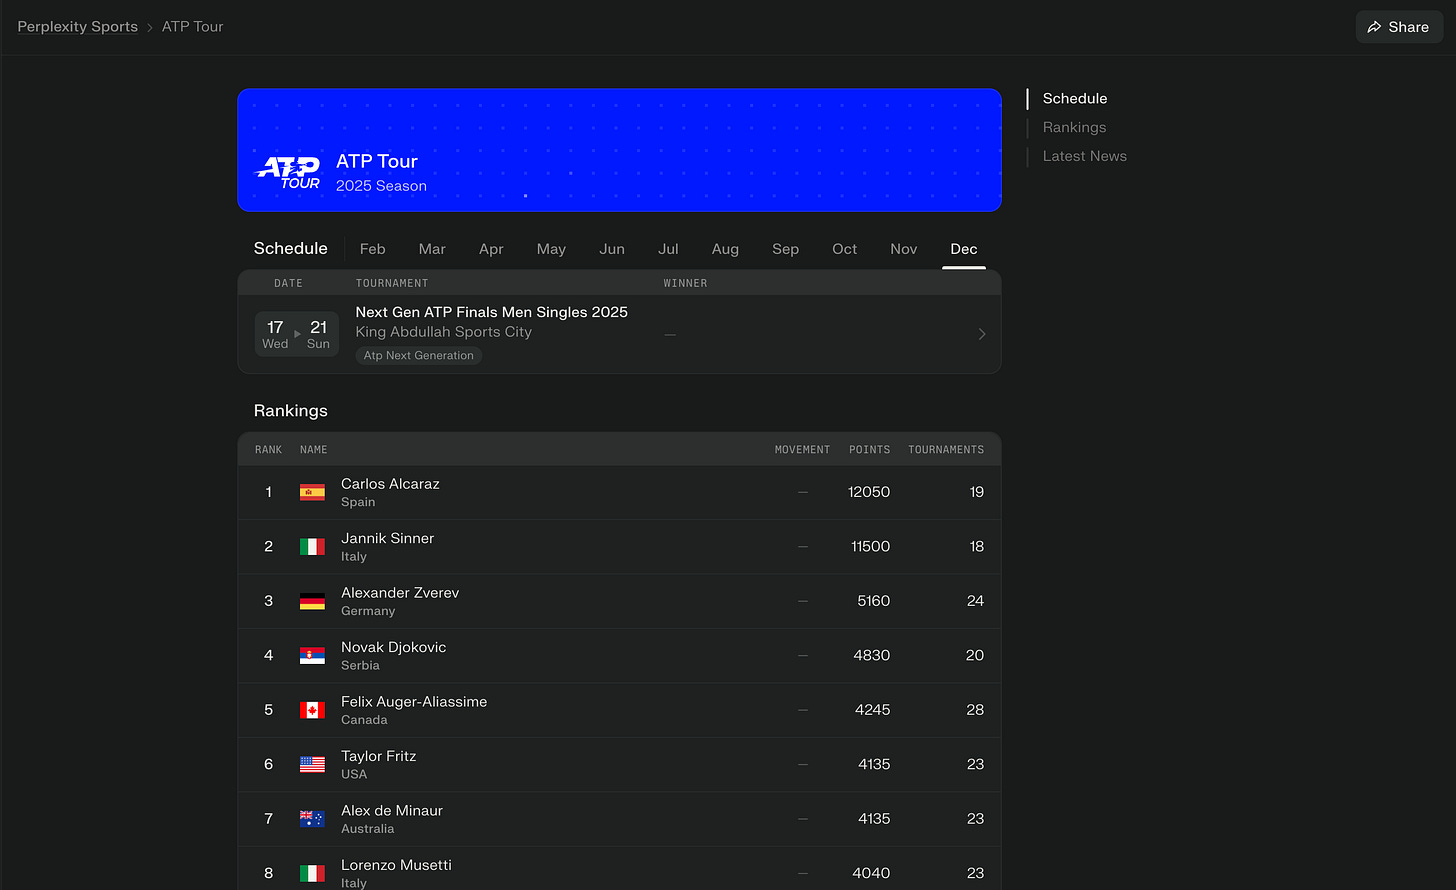Click the 12050 points value
The image size is (1456, 890).
point(869,492)
